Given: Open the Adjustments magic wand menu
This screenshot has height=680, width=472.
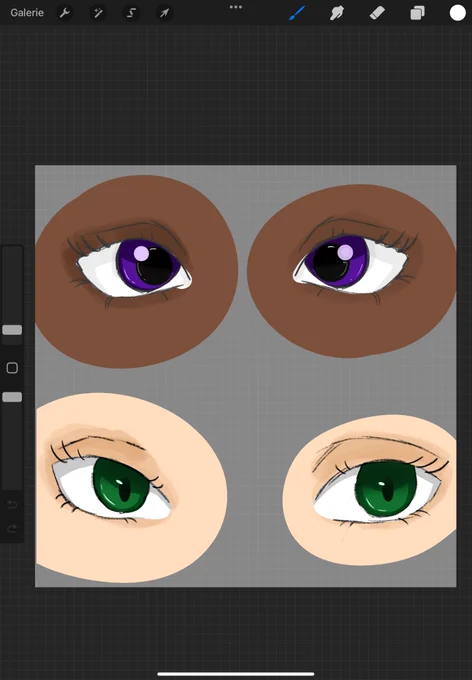Looking at the screenshot, I should (x=98, y=13).
